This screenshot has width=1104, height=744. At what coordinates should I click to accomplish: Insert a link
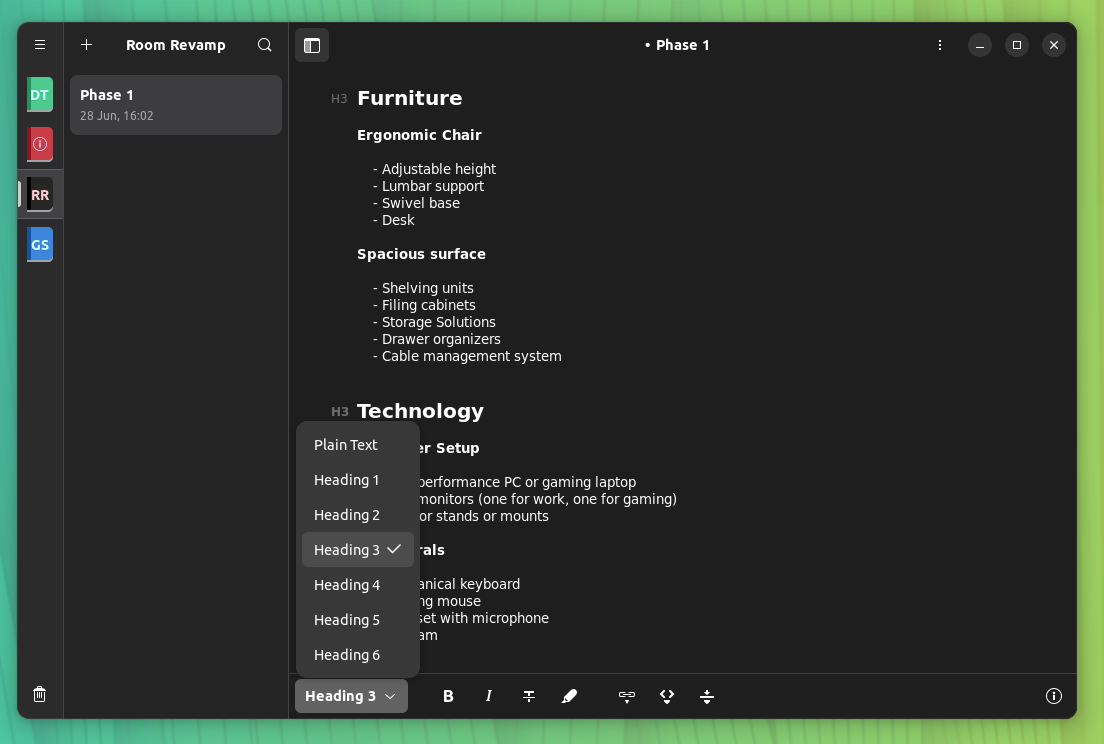[627, 696]
